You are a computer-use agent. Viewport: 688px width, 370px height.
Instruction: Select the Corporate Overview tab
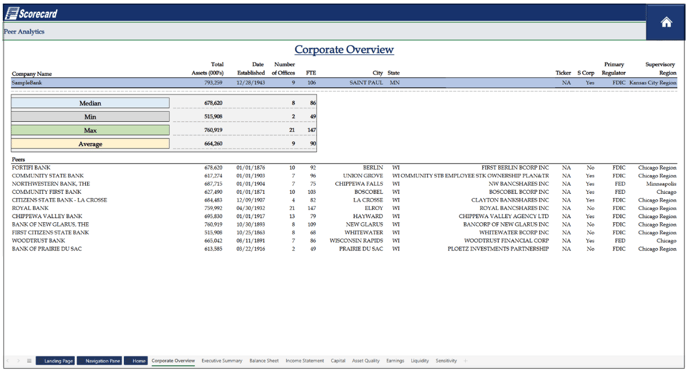pyautogui.click(x=173, y=361)
